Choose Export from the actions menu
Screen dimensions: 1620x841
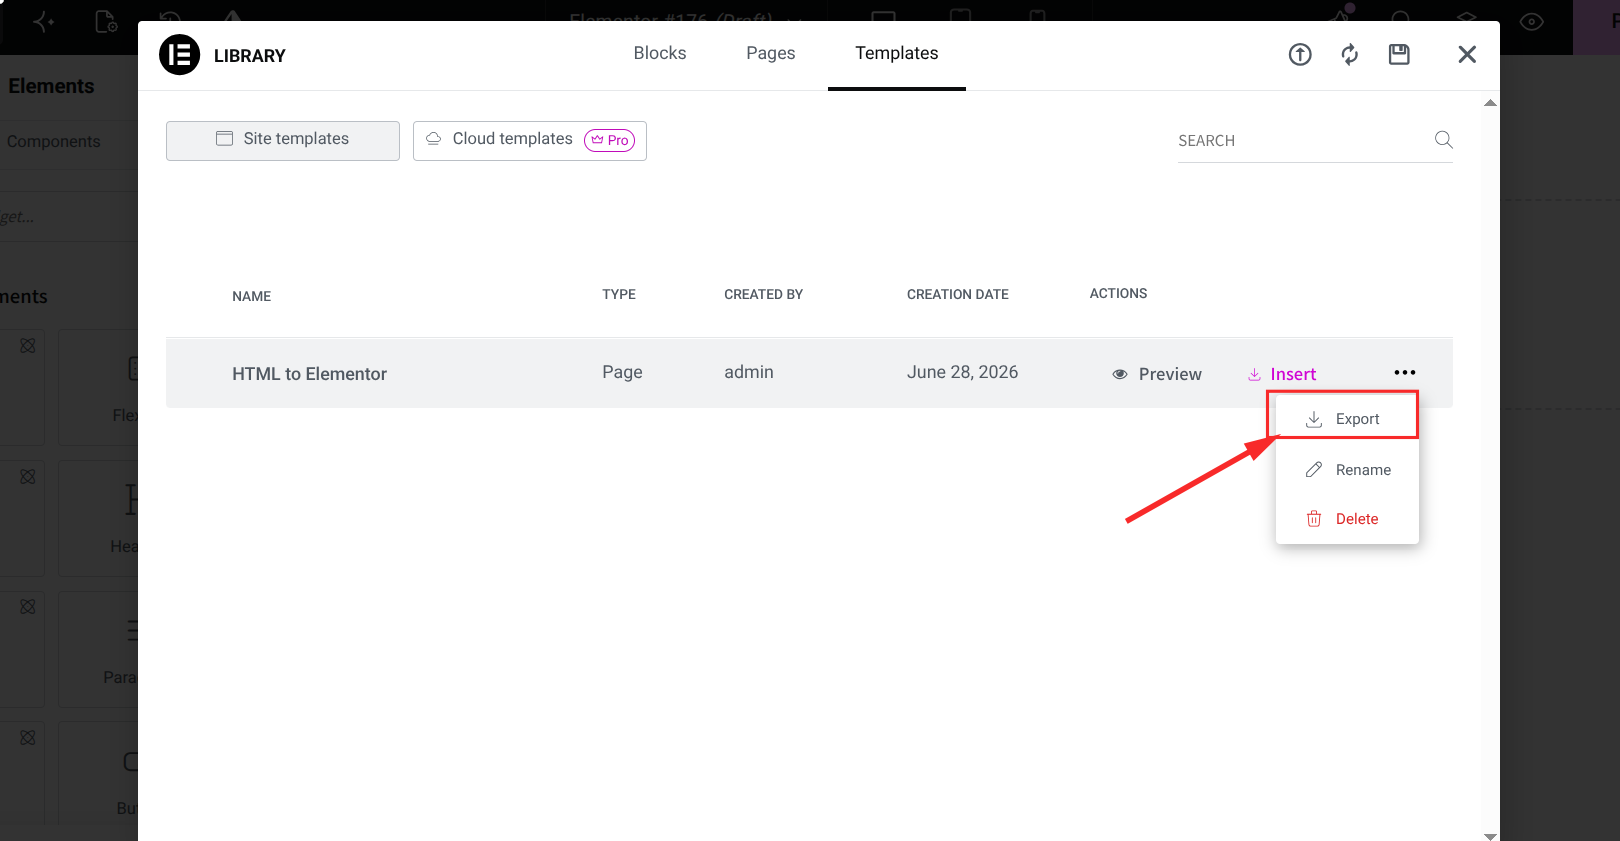tap(1347, 419)
